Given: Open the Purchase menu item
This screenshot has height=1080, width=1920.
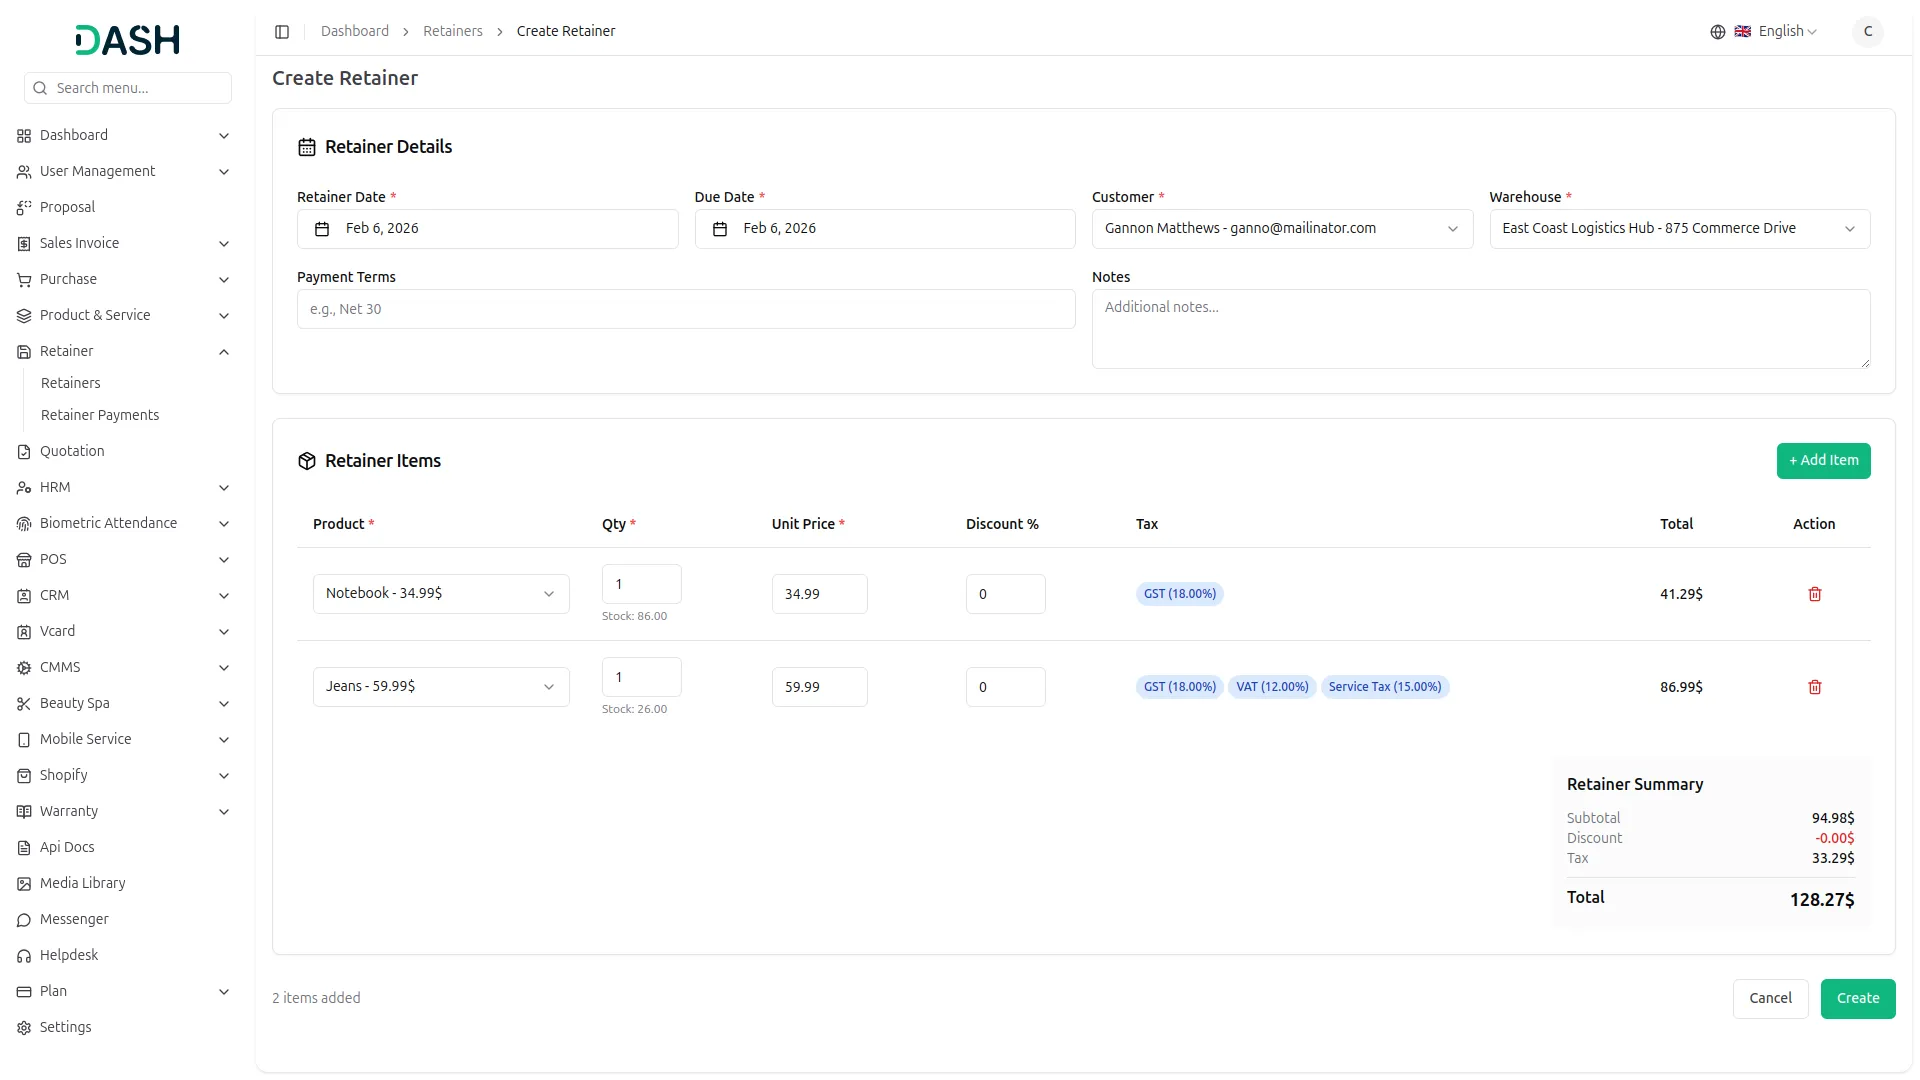Looking at the screenshot, I should tap(124, 279).
